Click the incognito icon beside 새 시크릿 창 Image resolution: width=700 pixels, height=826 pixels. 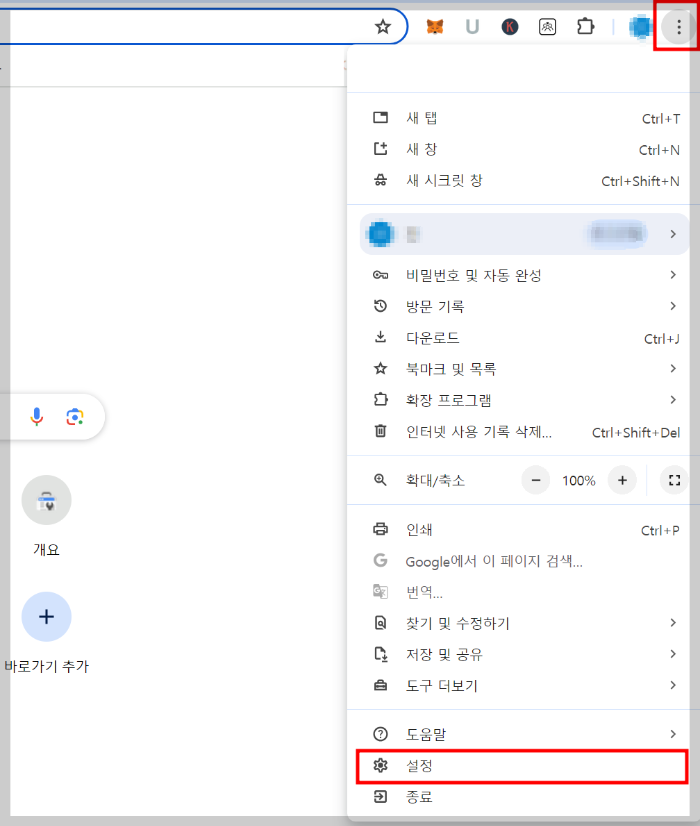coord(380,181)
